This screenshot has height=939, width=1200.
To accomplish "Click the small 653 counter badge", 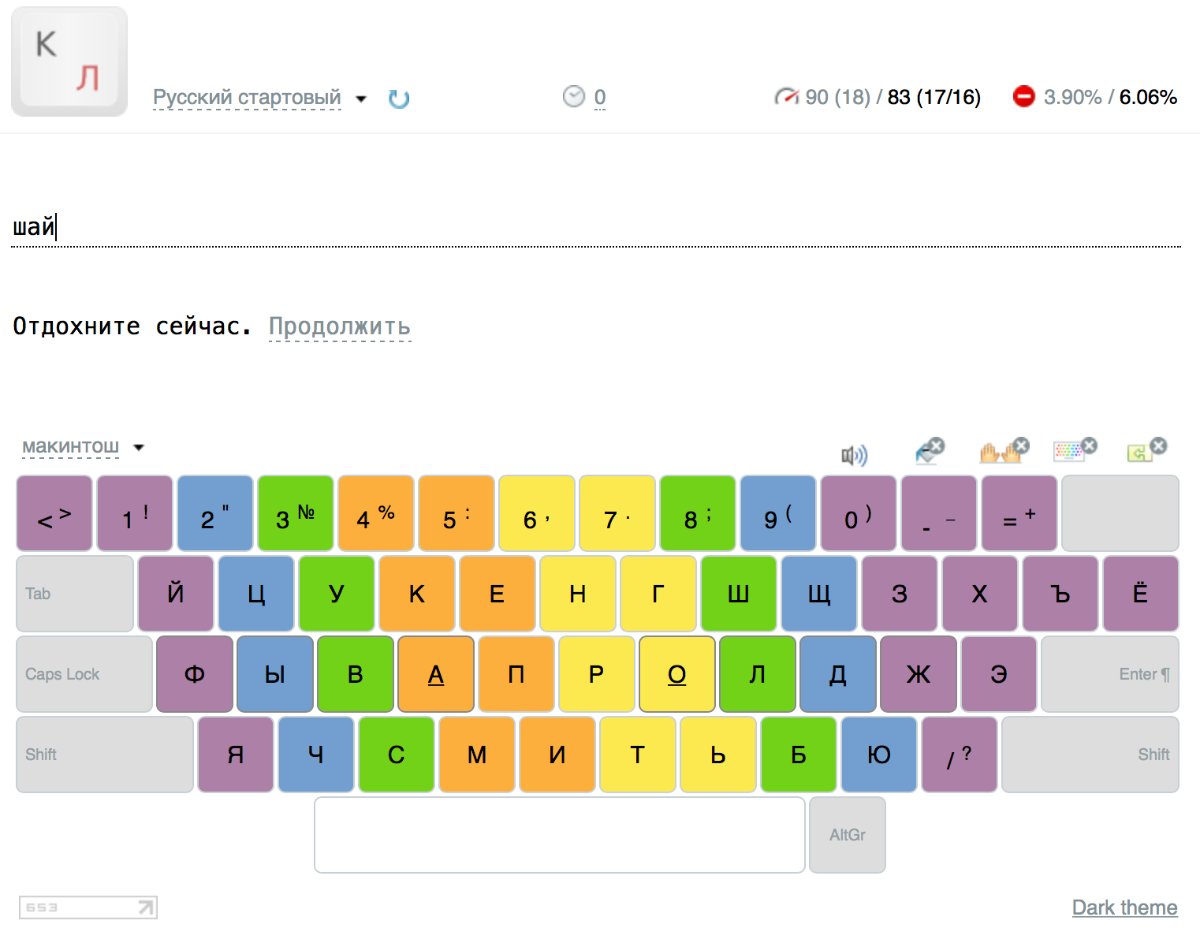I will [88, 907].
